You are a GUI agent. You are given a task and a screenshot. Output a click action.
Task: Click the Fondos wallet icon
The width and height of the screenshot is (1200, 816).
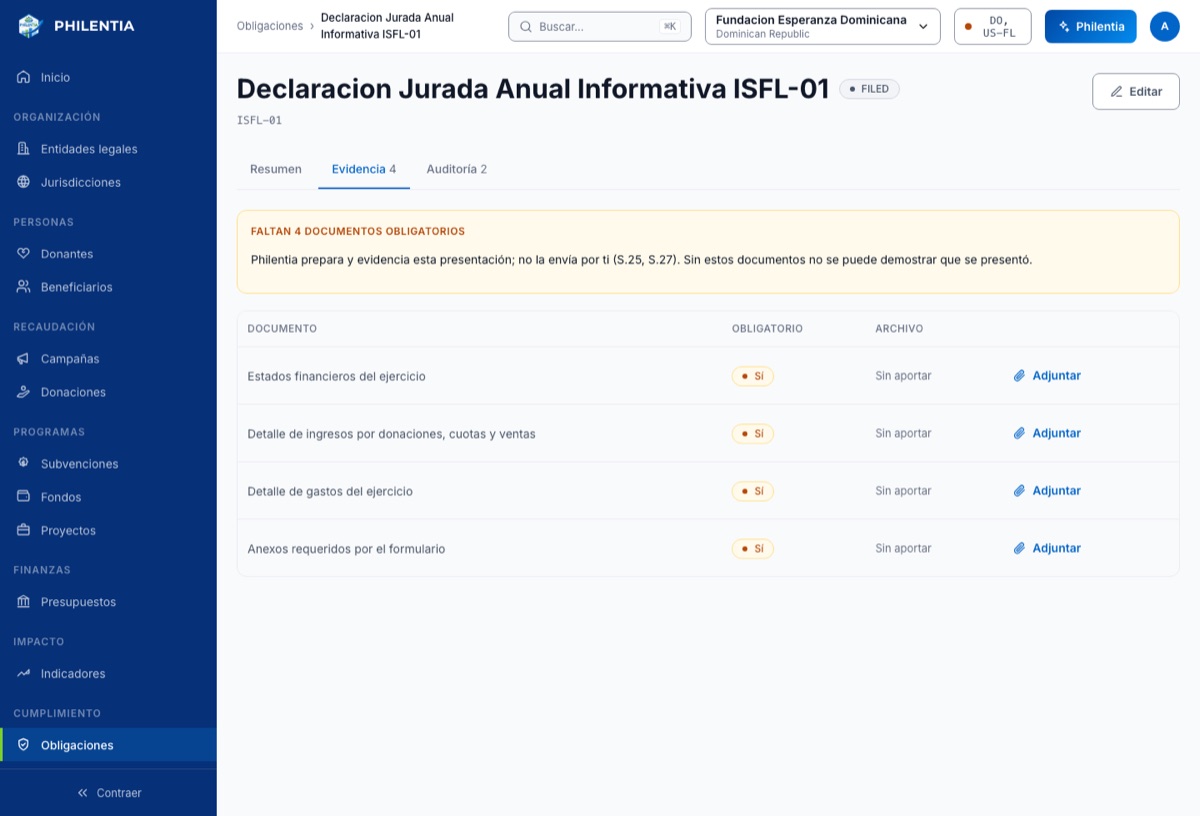coord(24,497)
